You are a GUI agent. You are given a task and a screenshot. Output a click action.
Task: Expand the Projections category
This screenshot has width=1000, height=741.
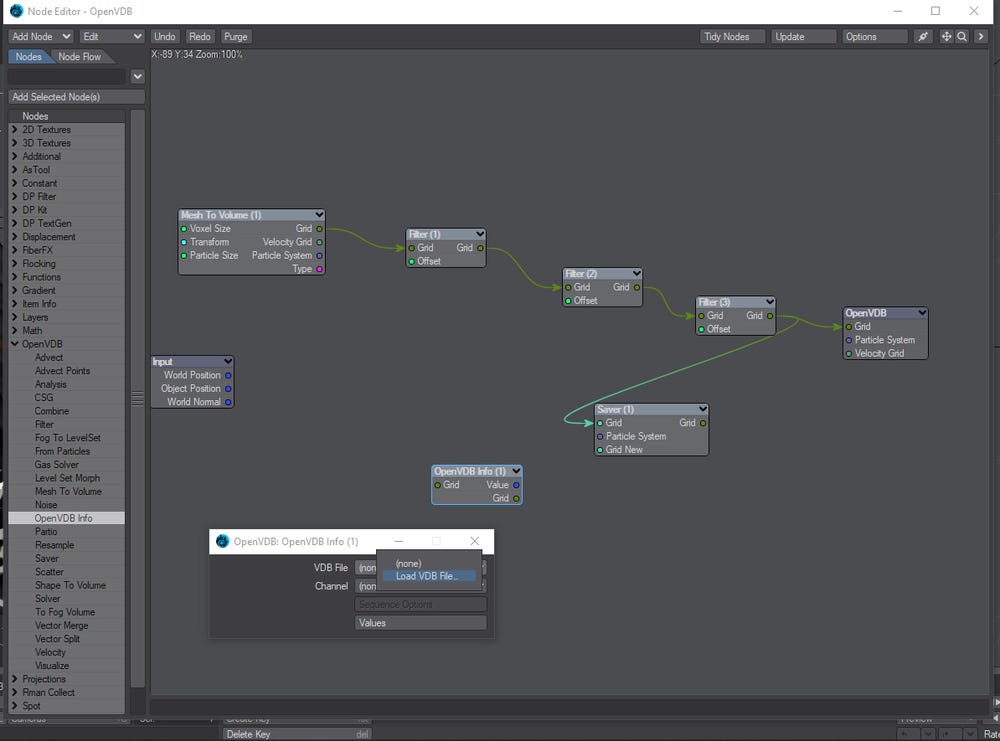pos(15,679)
